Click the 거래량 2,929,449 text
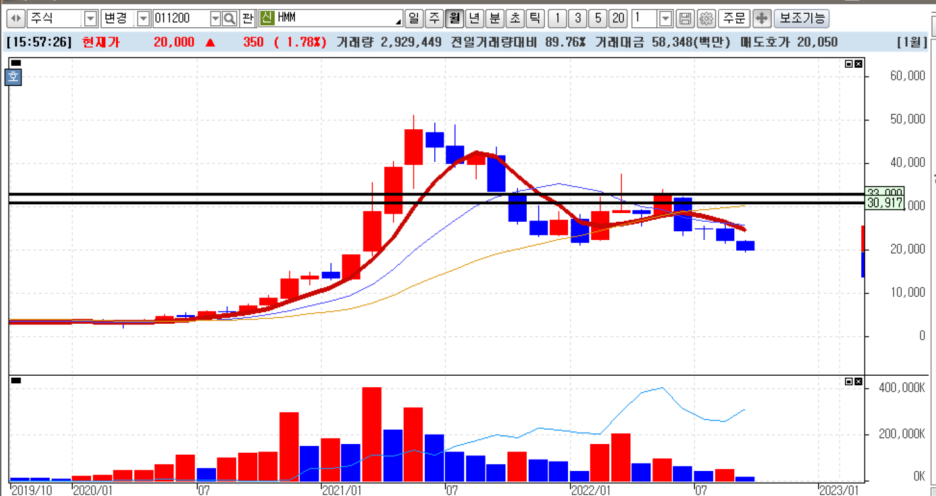This screenshot has width=936, height=496. (x=389, y=42)
